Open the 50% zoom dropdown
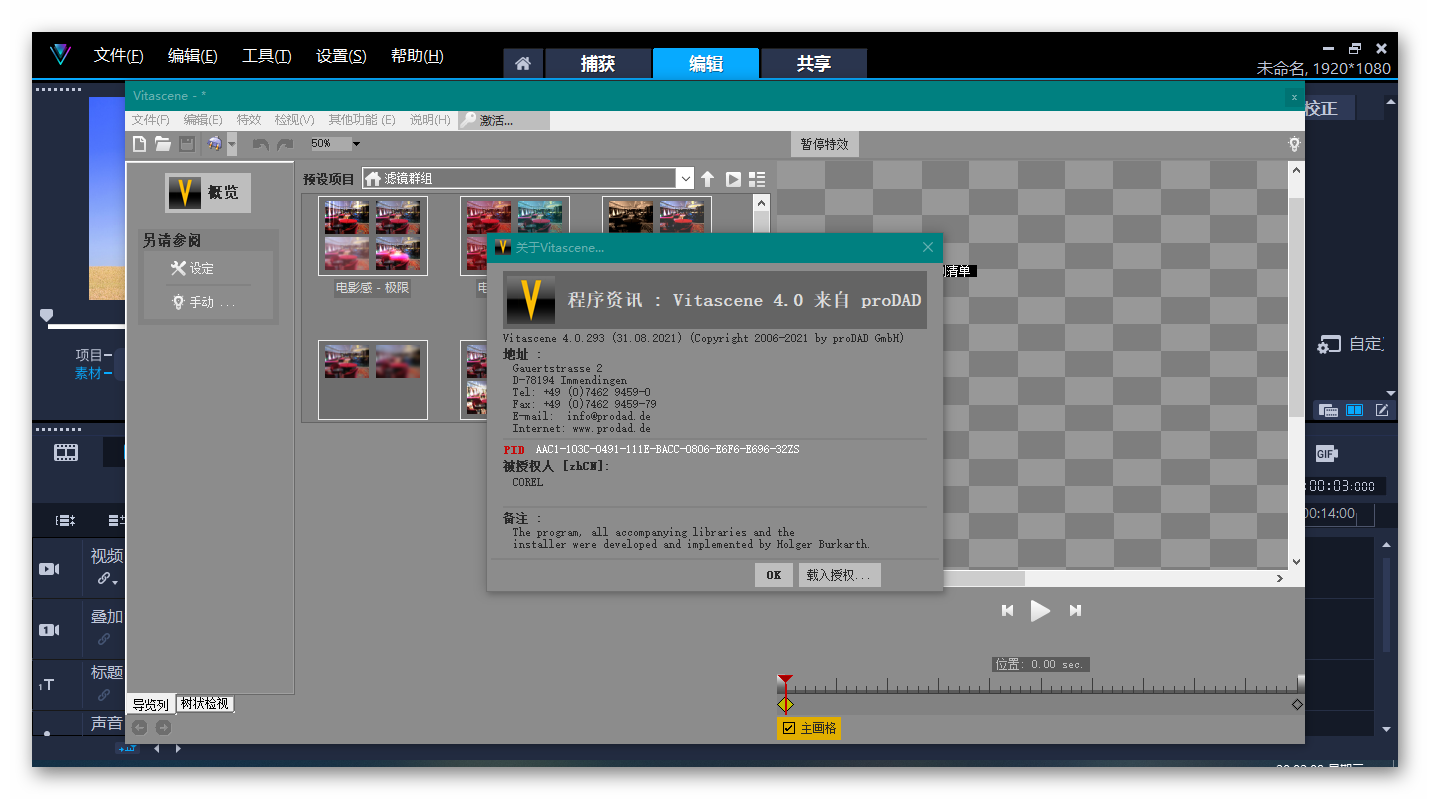1430x799 pixels. pos(356,144)
